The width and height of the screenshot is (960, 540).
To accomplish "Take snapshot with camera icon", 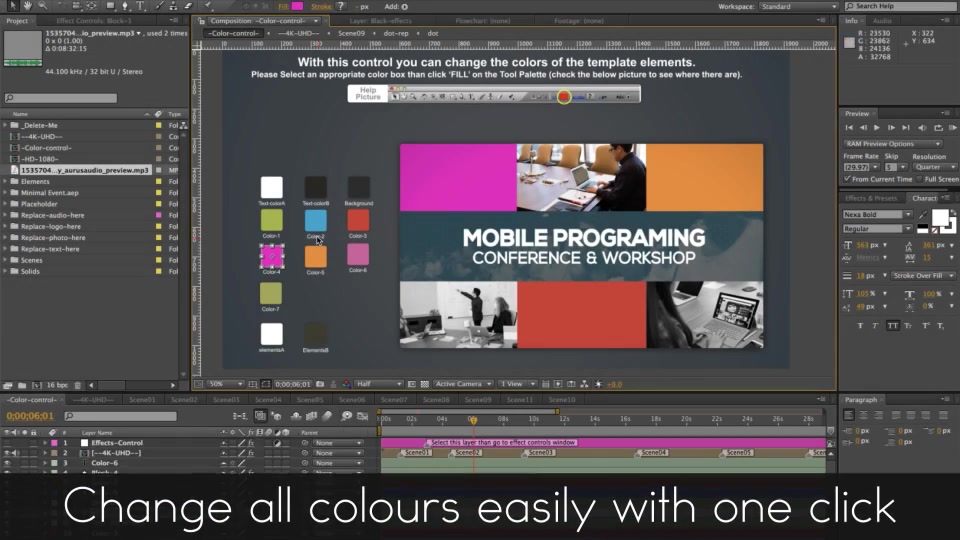I will pyautogui.click(x=320, y=384).
